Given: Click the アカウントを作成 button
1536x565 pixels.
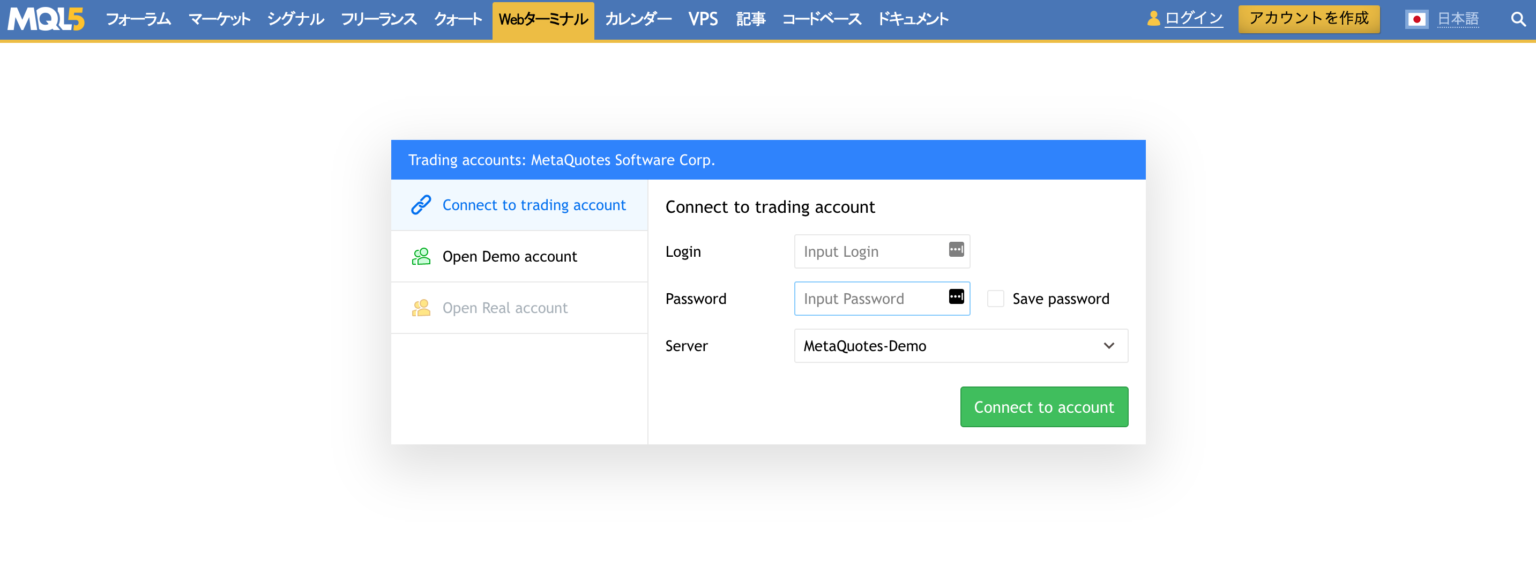Looking at the screenshot, I should pyautogui.click(x=1308, y=19).
